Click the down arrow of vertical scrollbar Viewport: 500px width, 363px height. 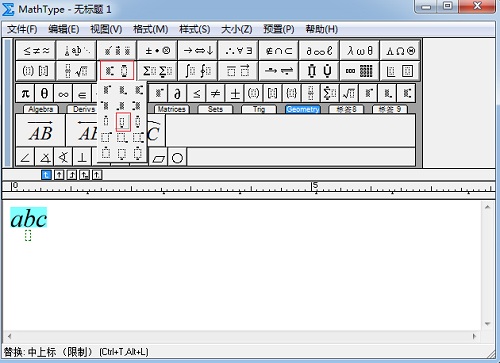coord(487,324)
